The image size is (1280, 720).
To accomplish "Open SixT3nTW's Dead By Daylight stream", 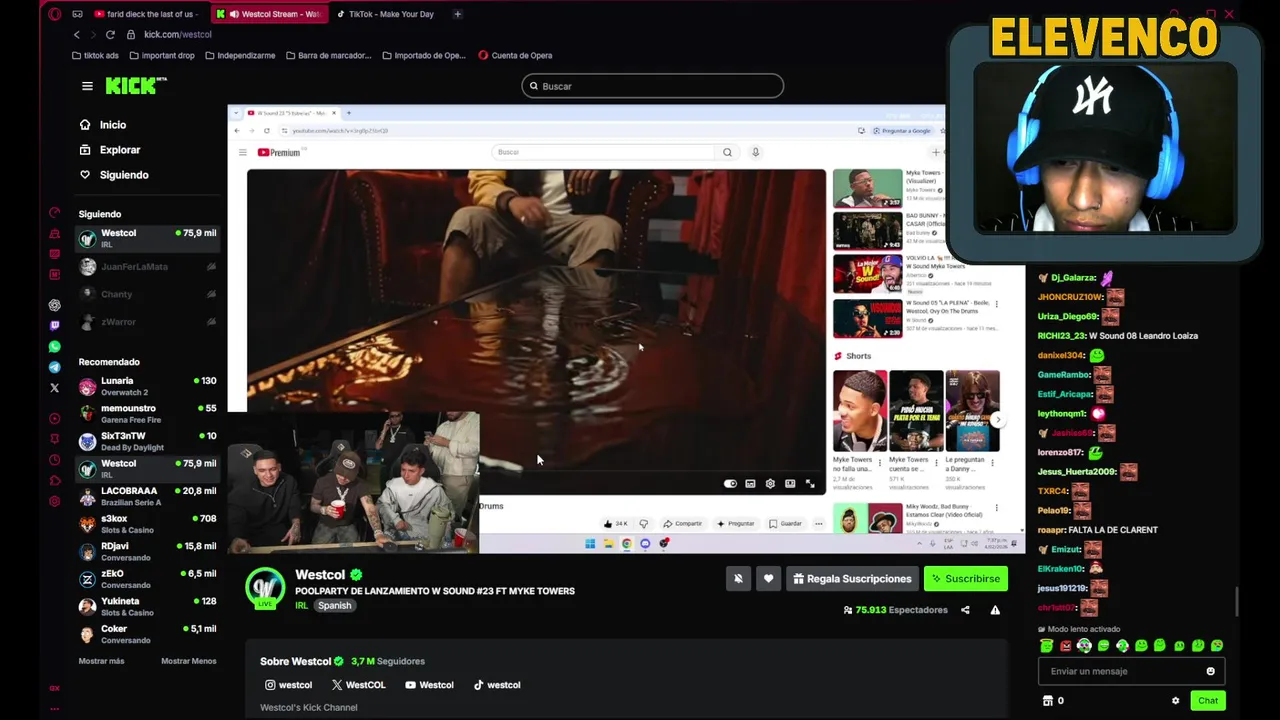I will coord(148,441).
